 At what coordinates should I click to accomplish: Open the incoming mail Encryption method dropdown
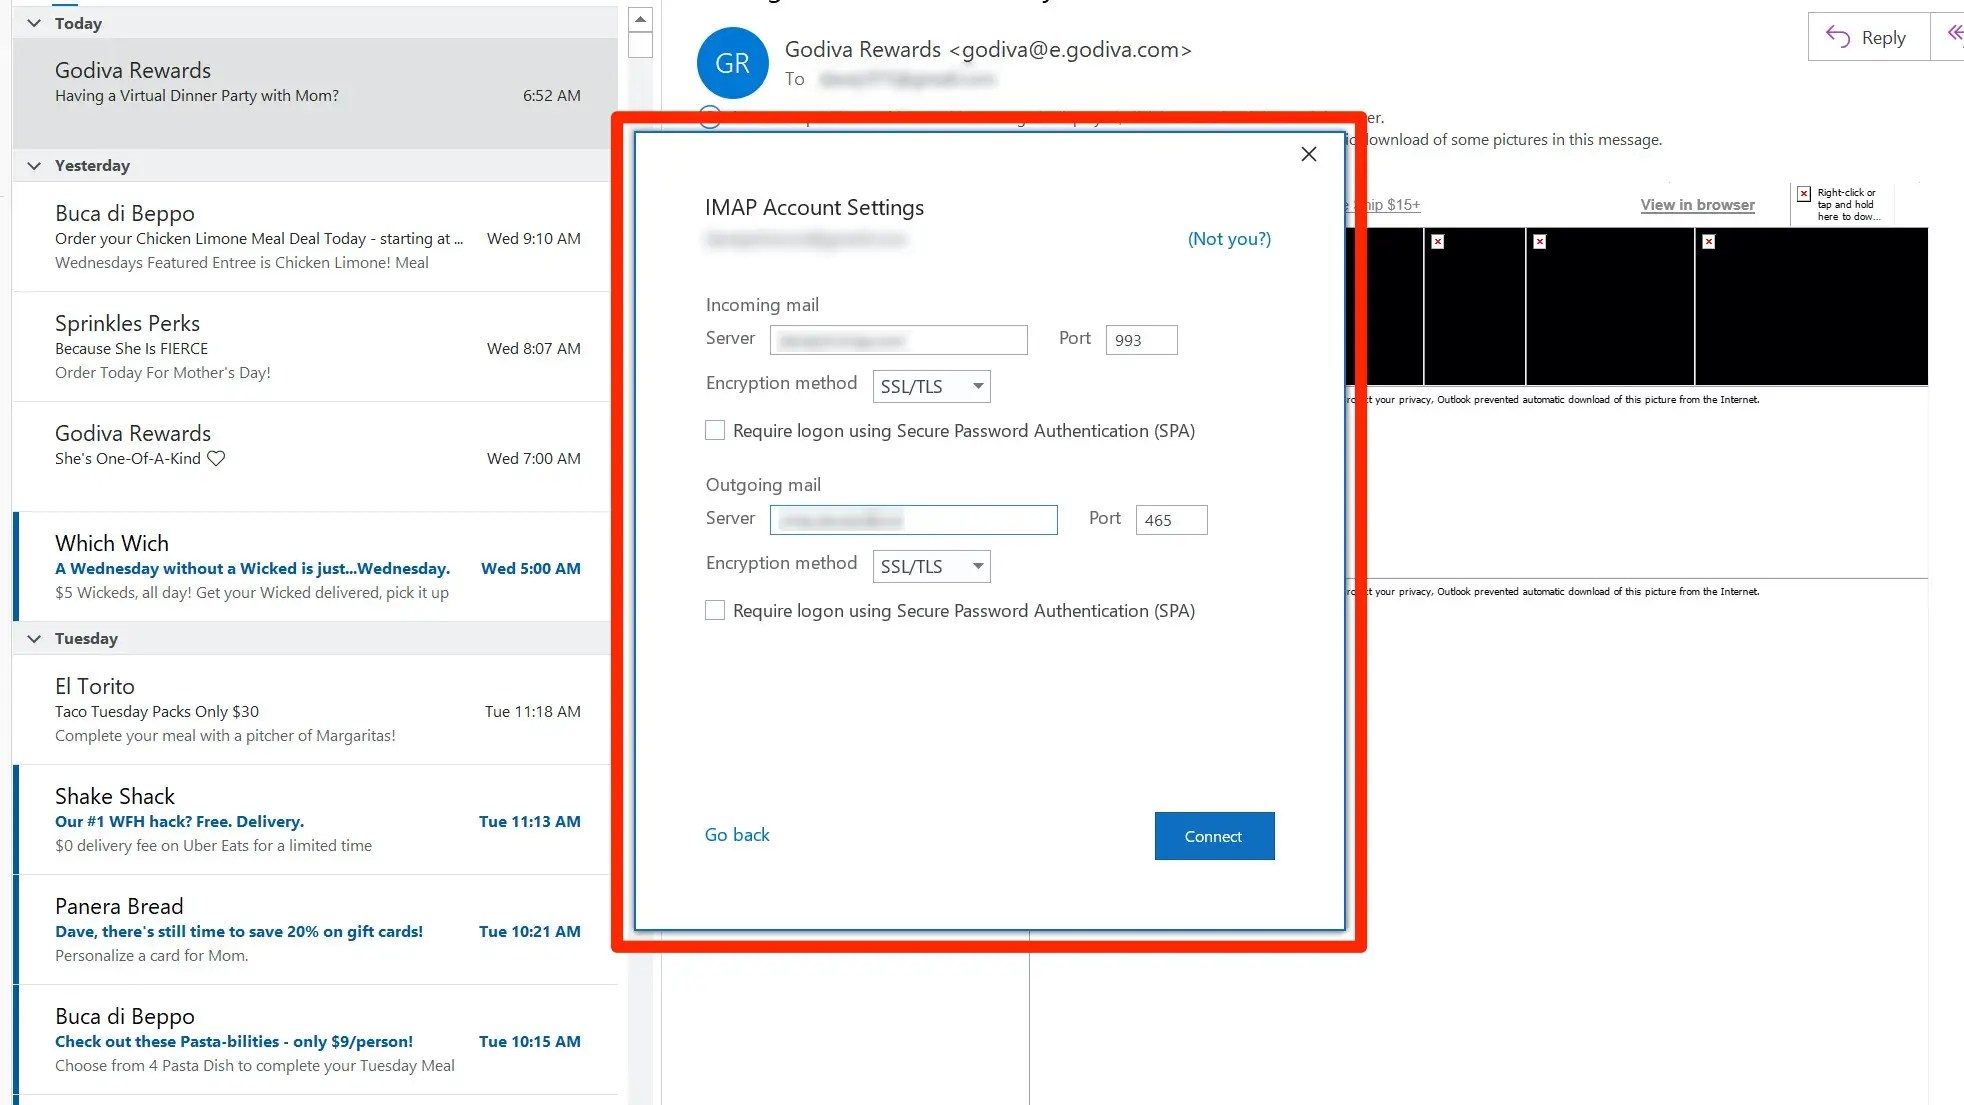(931, 386)
